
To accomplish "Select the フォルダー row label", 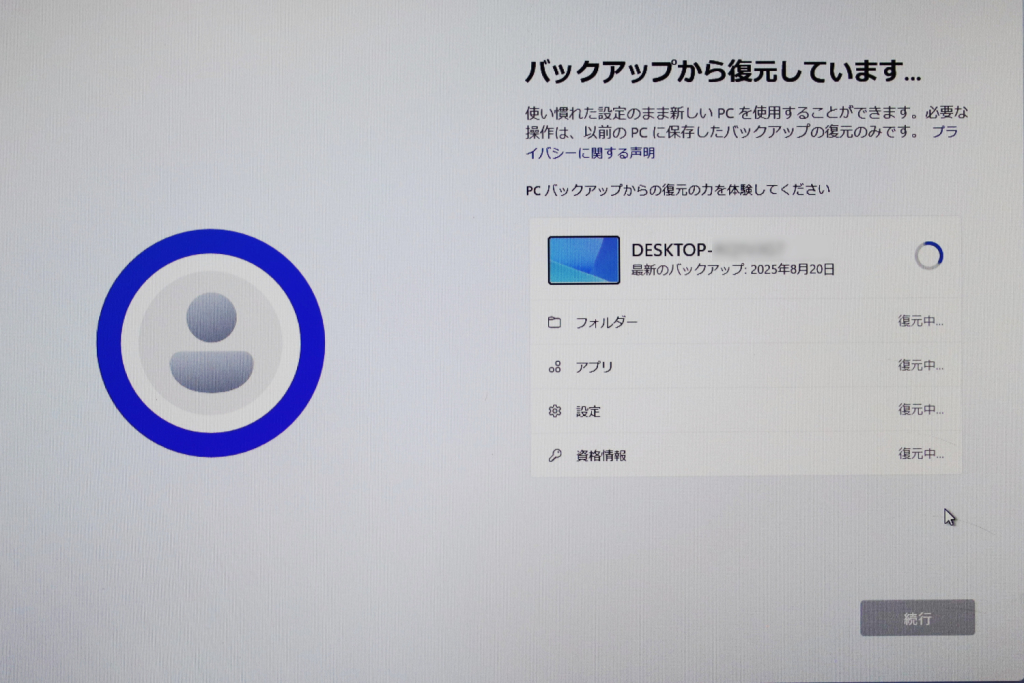I will 606,323.
